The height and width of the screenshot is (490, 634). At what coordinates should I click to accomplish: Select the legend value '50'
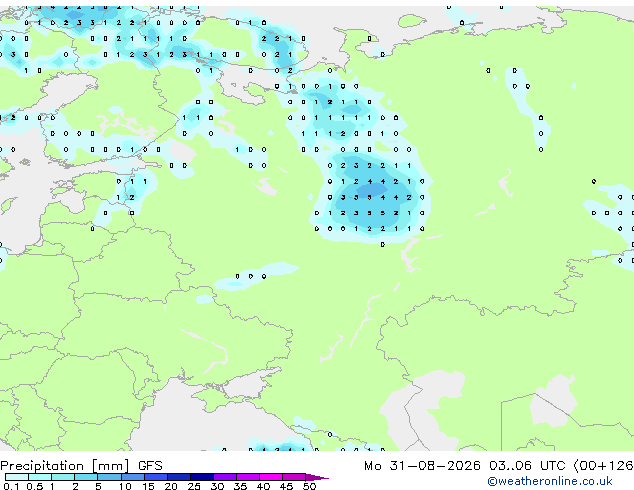(x=309, y=486)
